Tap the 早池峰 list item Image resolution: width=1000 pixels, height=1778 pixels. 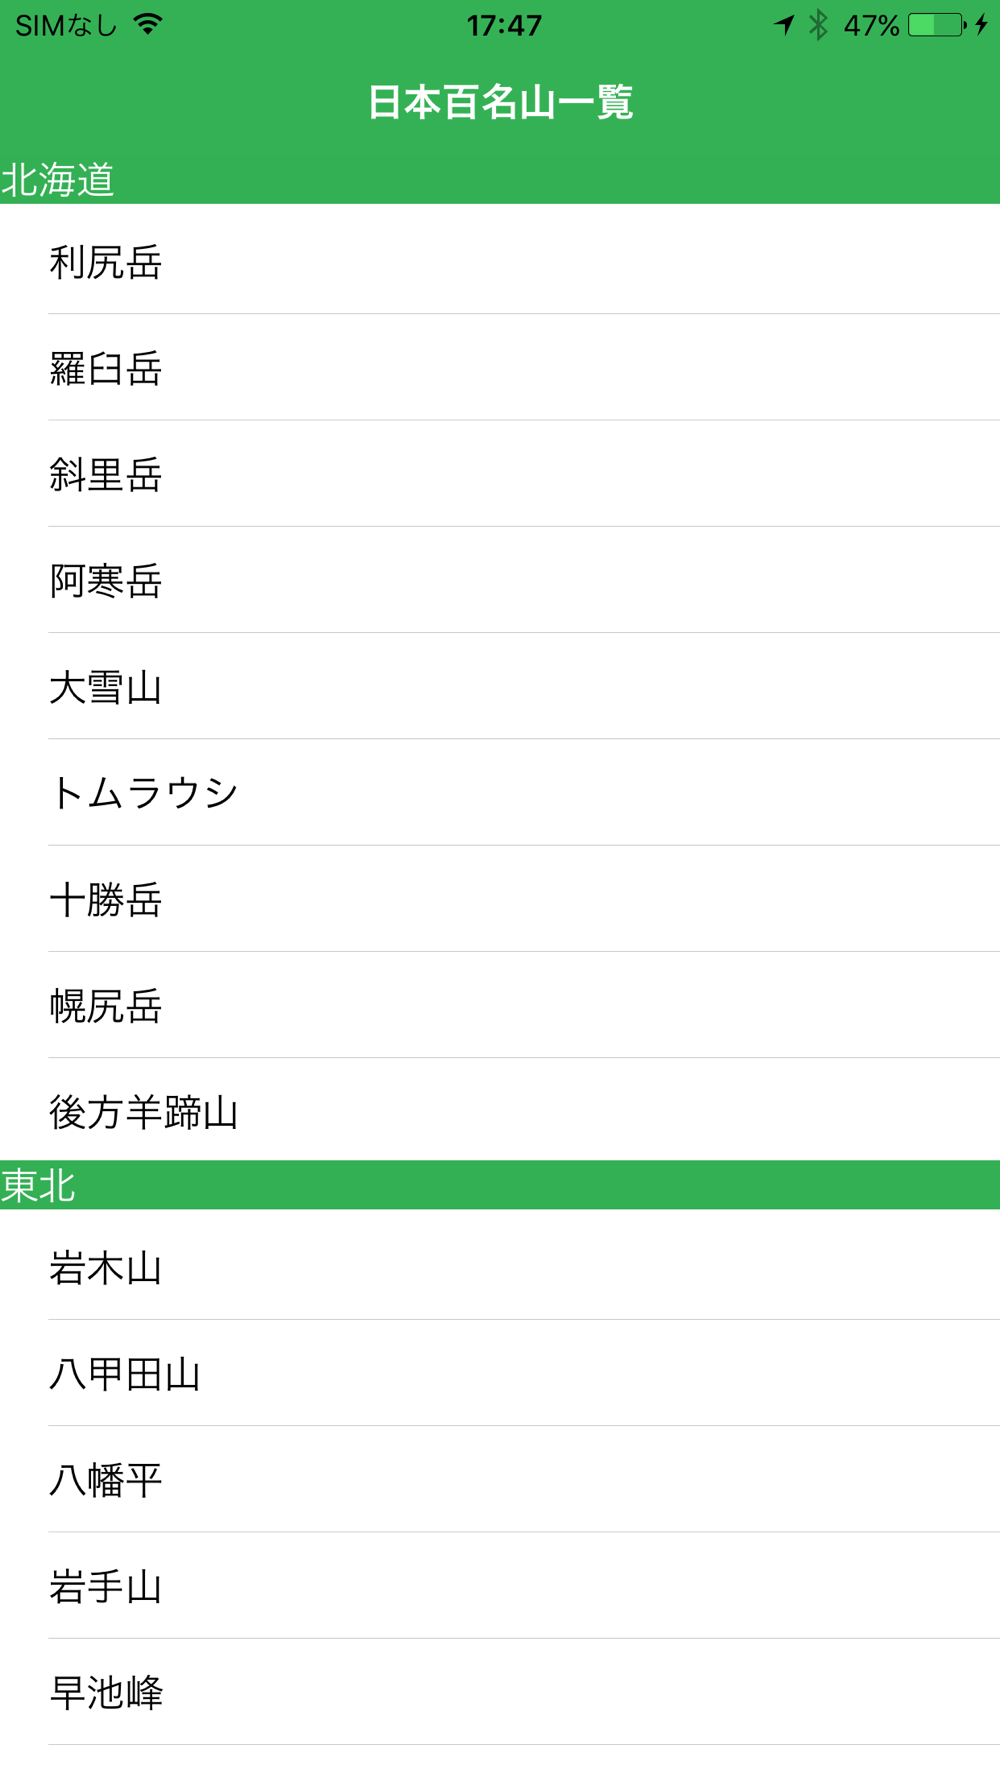pos(500,1692)
